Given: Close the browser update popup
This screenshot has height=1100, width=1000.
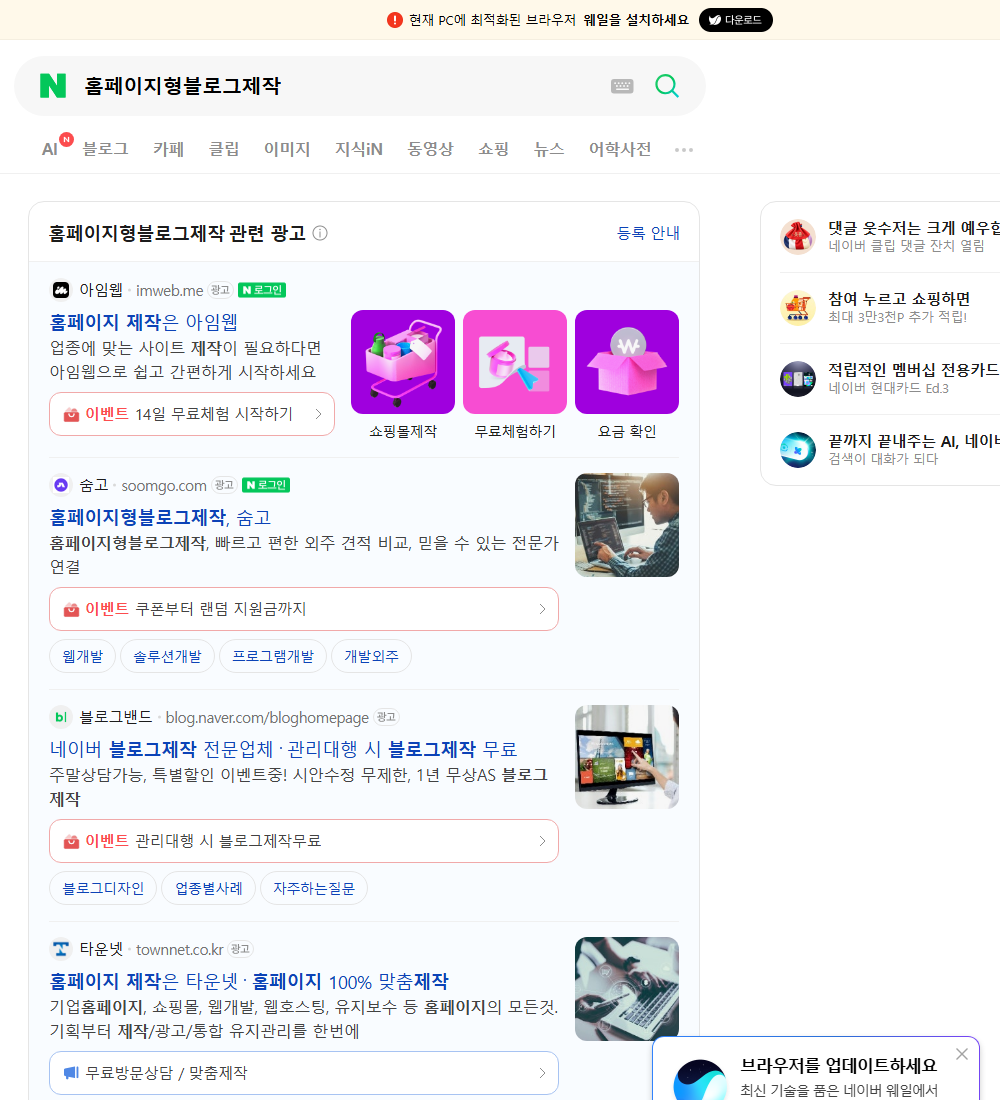Looking at the screenshot, I should click(x=962, y=1054).
